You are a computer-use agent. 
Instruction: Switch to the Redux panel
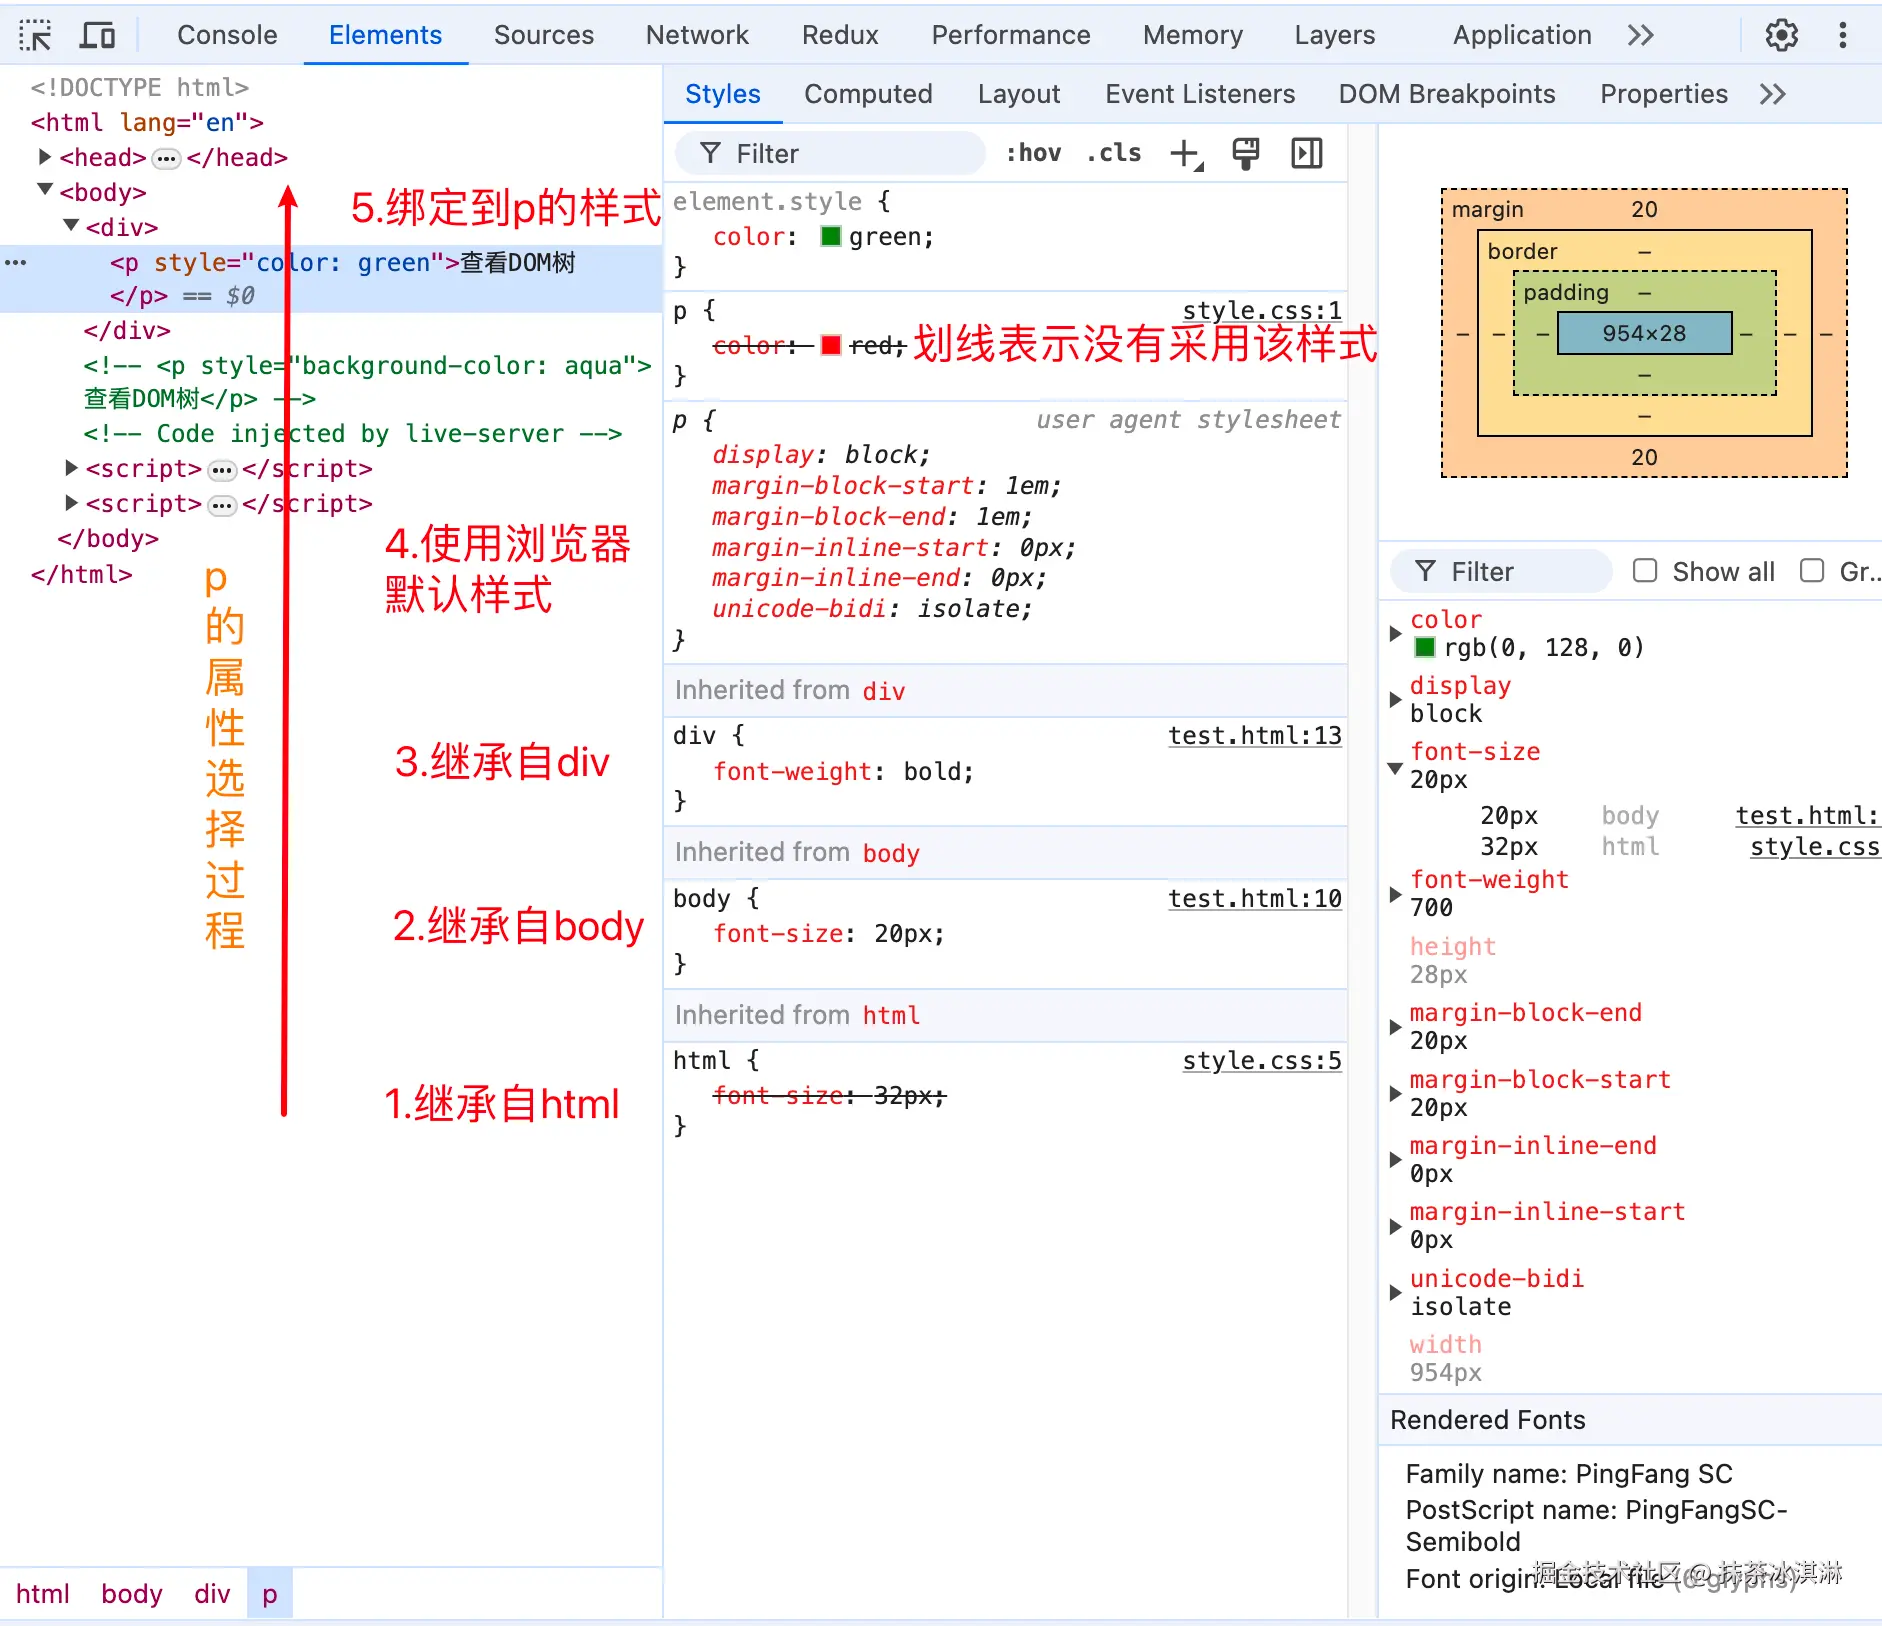[840, 35]
